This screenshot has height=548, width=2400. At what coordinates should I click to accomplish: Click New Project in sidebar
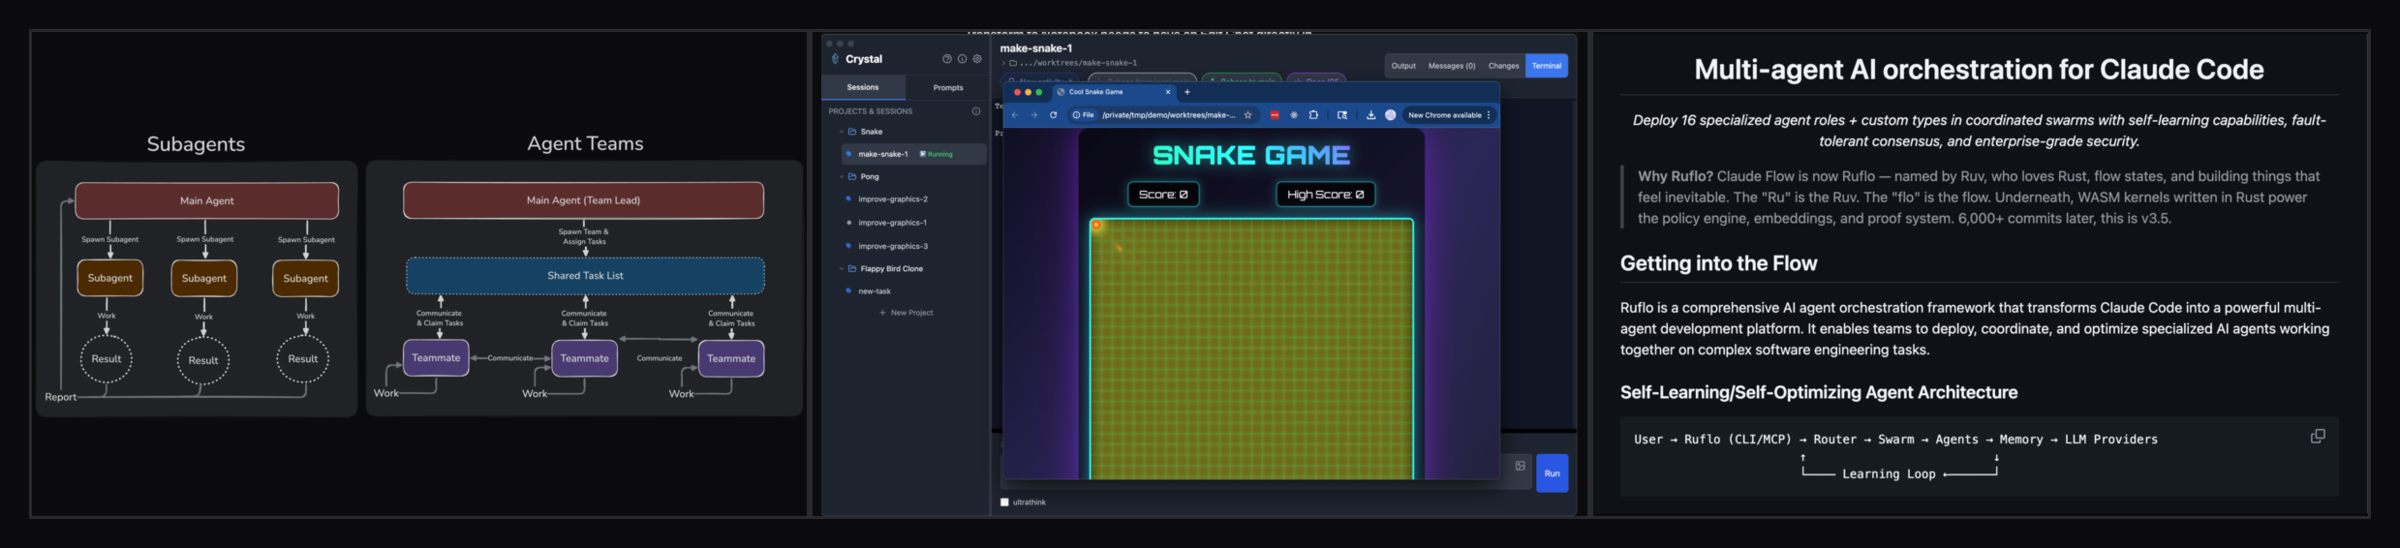point(906,313)
